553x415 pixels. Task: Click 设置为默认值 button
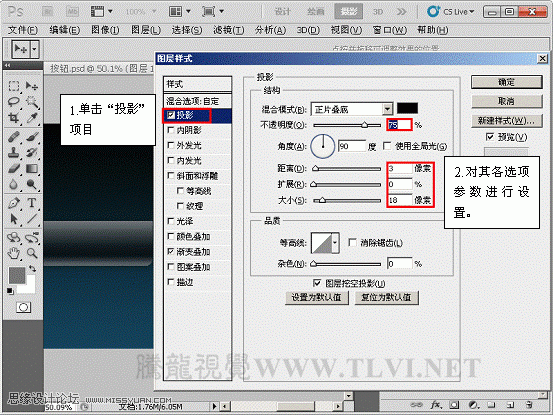(x=317, y=298)
